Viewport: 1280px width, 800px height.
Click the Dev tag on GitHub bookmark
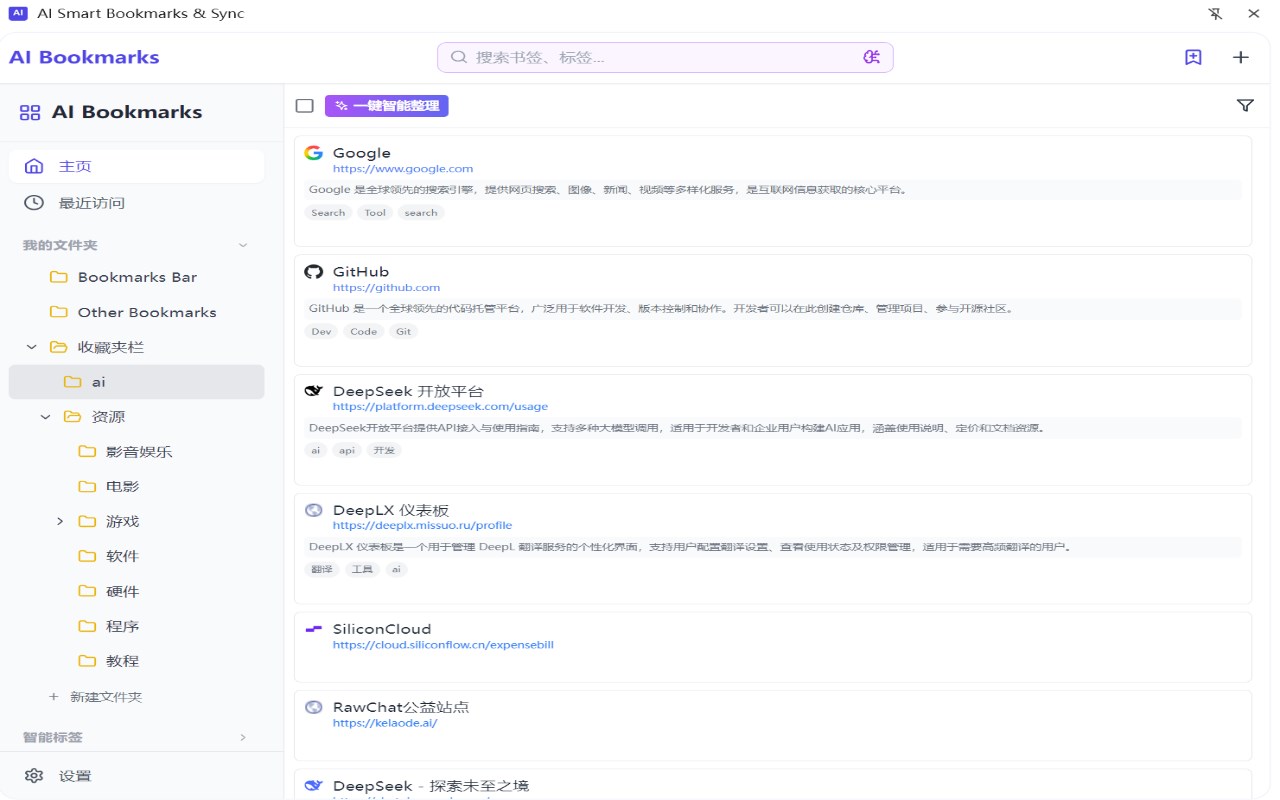click(x=321, y=332)
